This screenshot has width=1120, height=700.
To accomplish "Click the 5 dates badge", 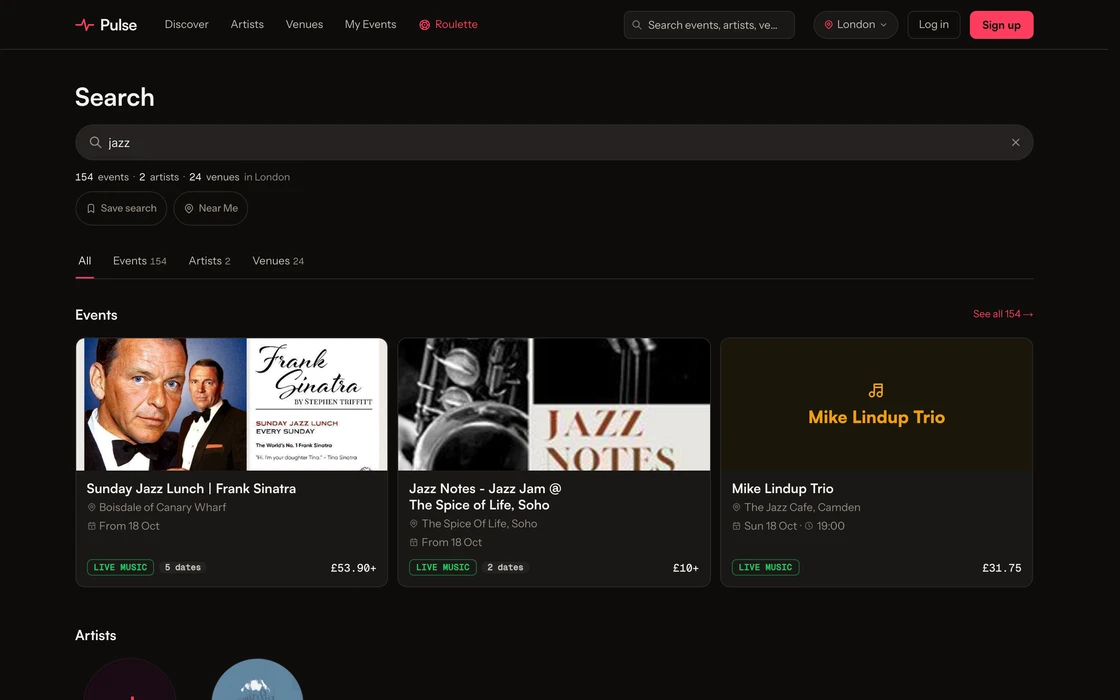I will click(x=182, y=567).
